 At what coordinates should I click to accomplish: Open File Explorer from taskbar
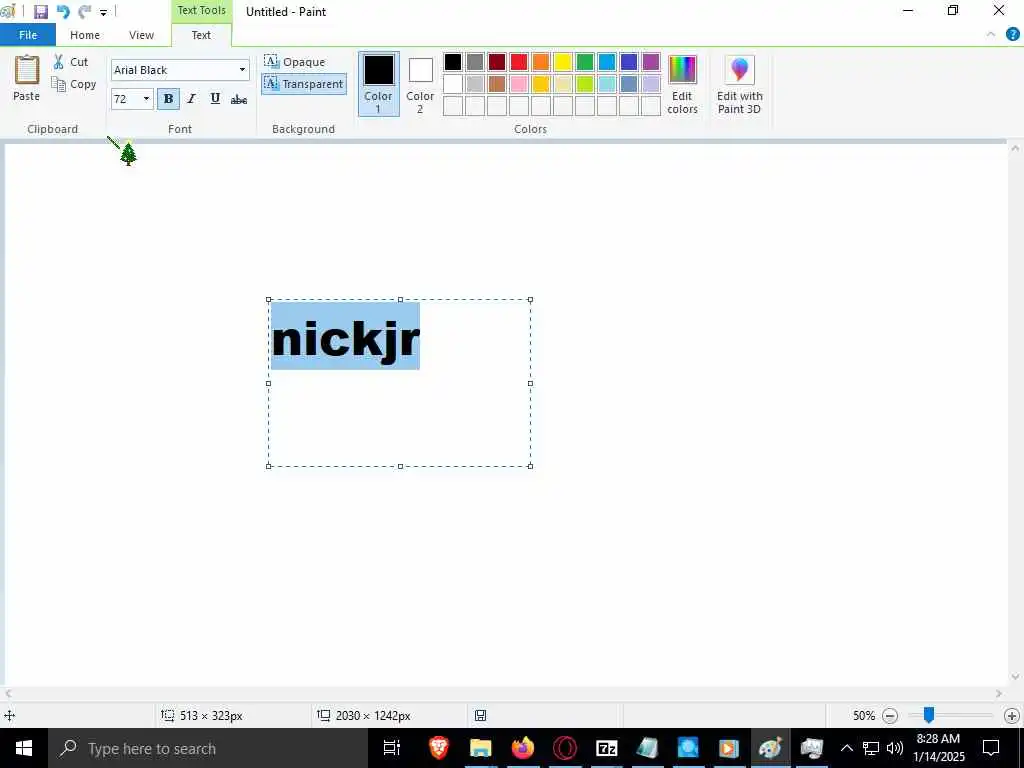(x=481, y=748)
